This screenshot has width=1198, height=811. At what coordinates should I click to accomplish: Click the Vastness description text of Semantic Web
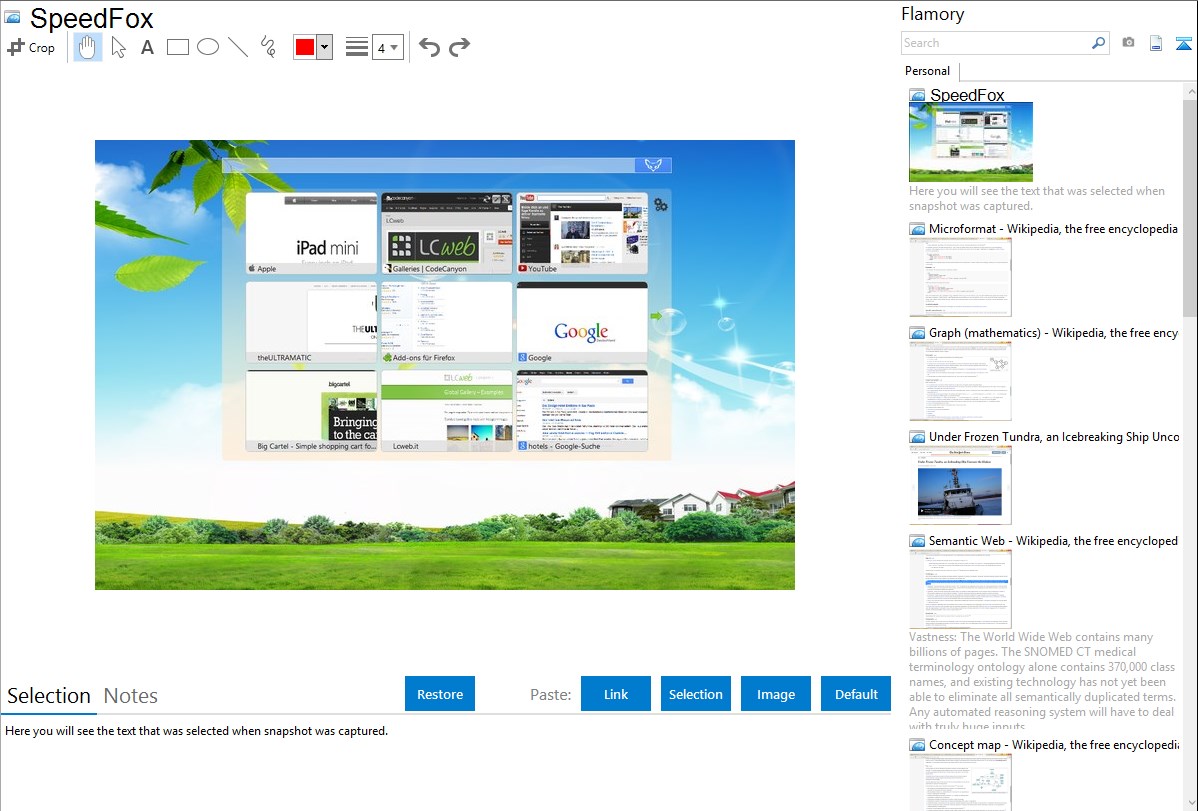[x=1043, y=681]
